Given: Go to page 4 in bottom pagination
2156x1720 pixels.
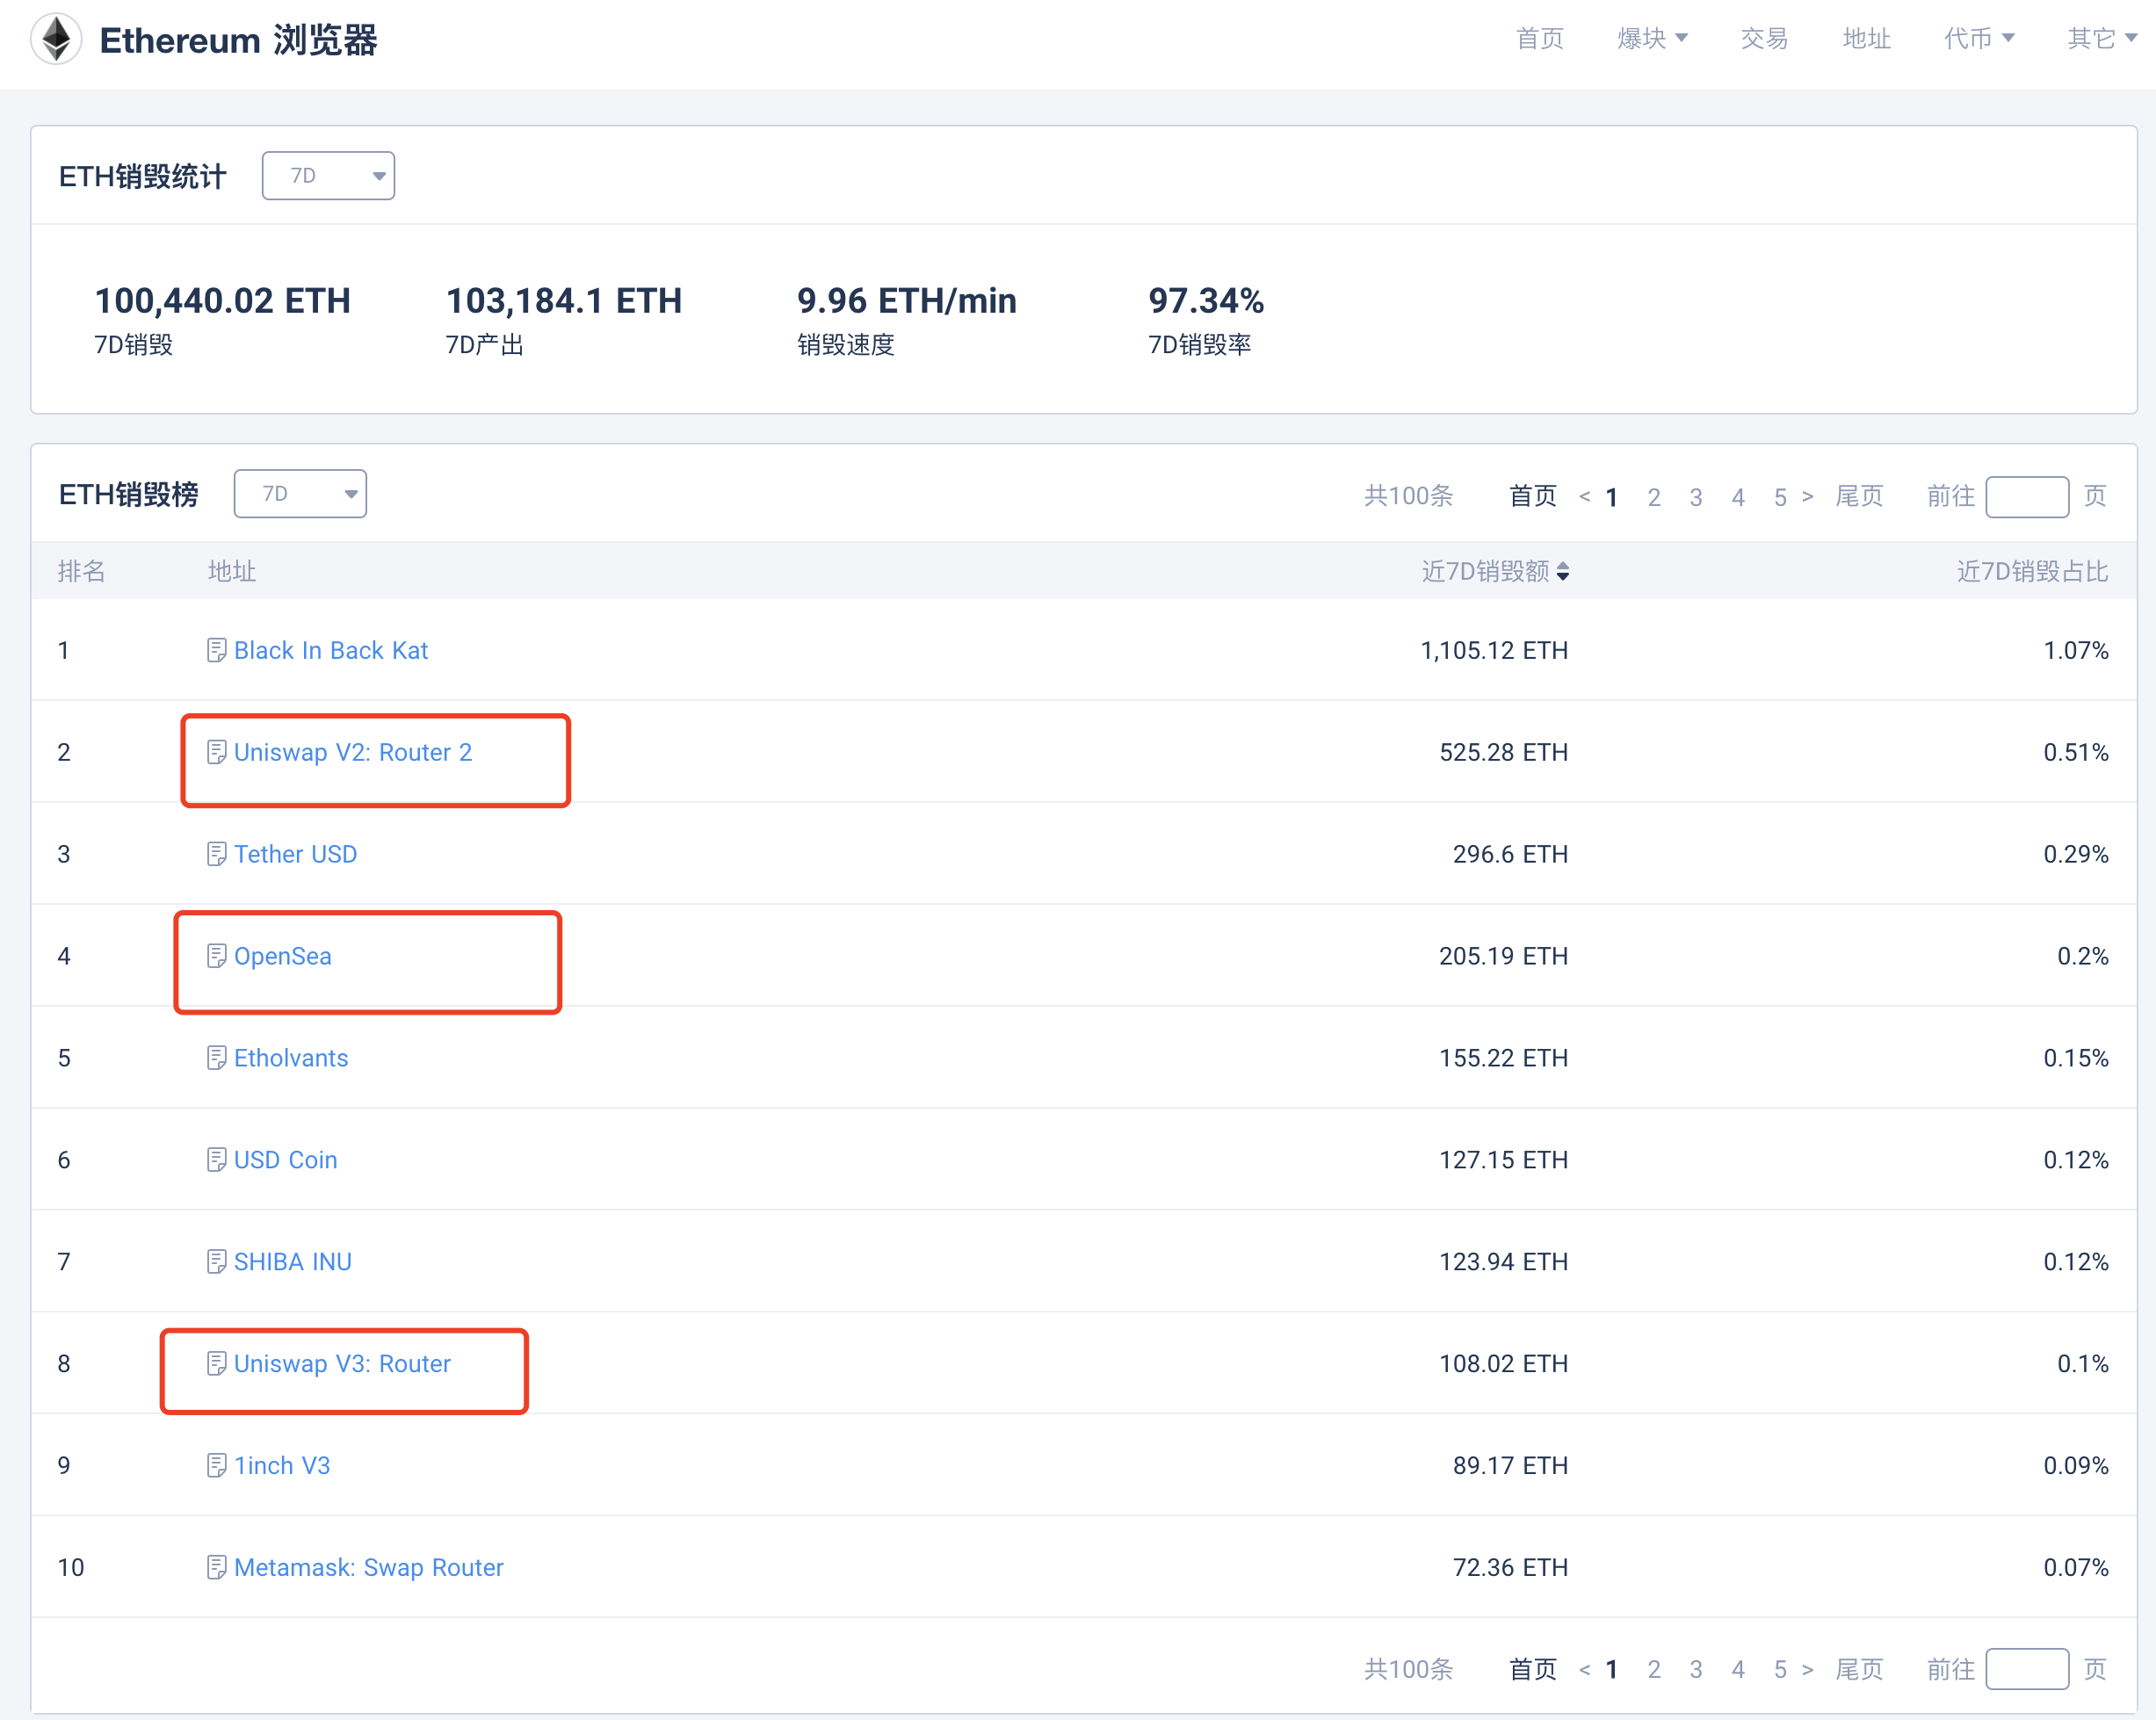Looking at the screenshot, I should coord(1738,1670).
